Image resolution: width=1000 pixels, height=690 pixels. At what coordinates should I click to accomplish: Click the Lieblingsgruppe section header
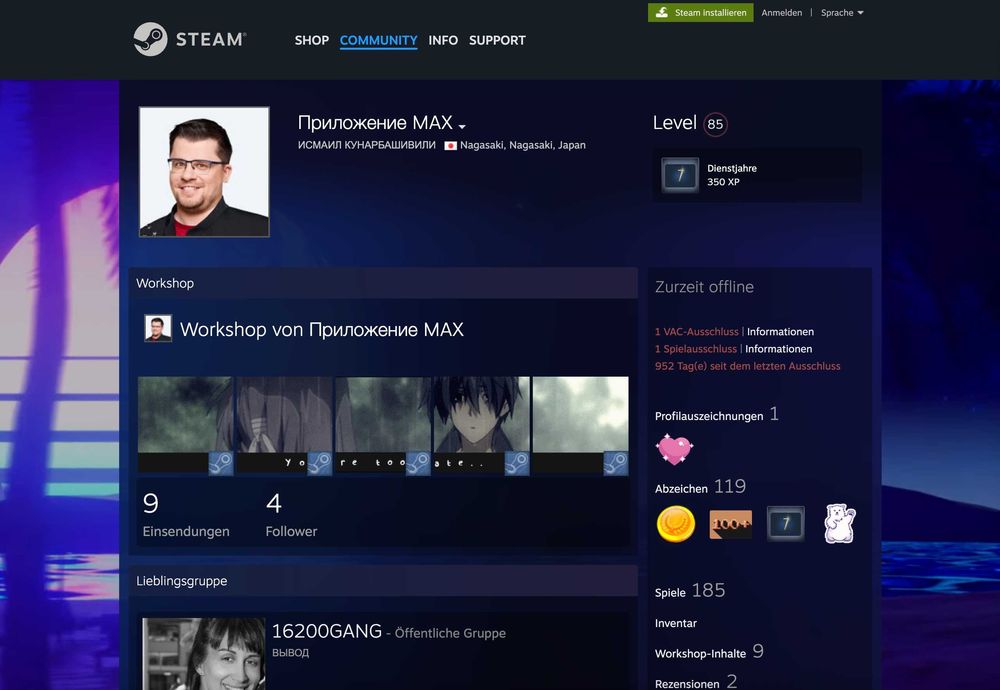pyautogui.click(x=383, y=581)
